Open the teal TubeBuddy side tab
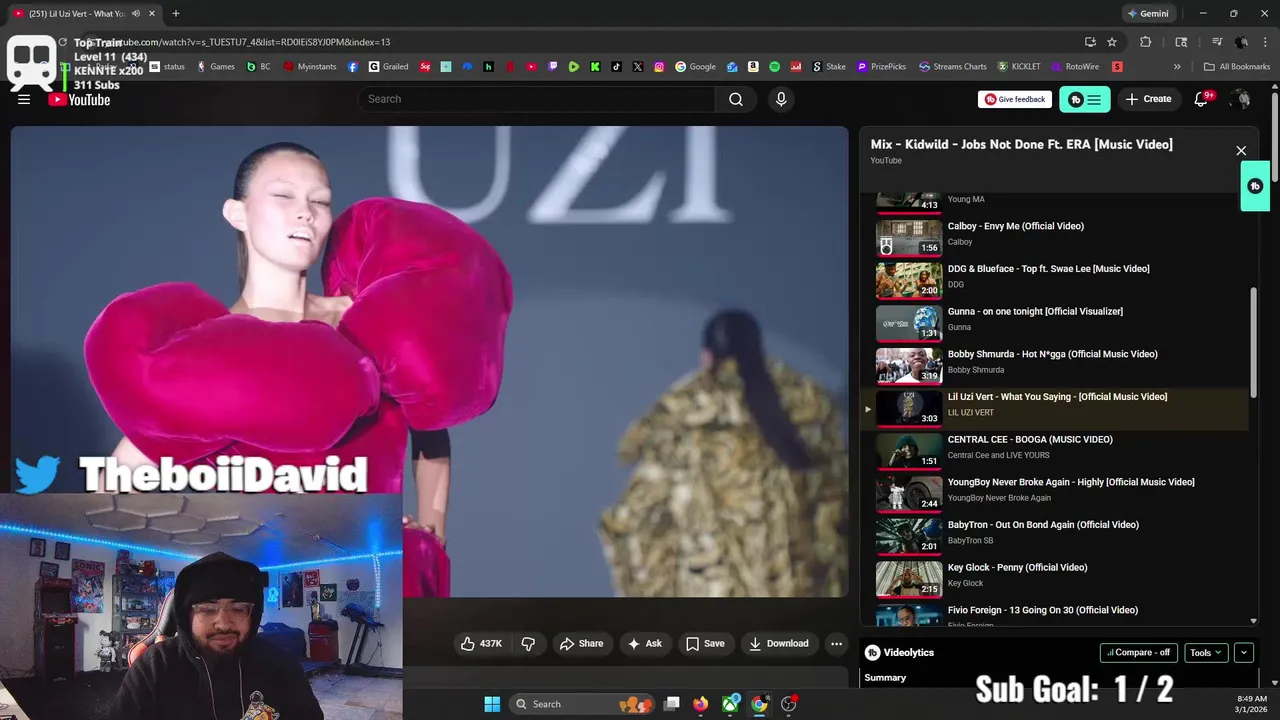Screen dimensions: 1280x720 click(1255, 186)
